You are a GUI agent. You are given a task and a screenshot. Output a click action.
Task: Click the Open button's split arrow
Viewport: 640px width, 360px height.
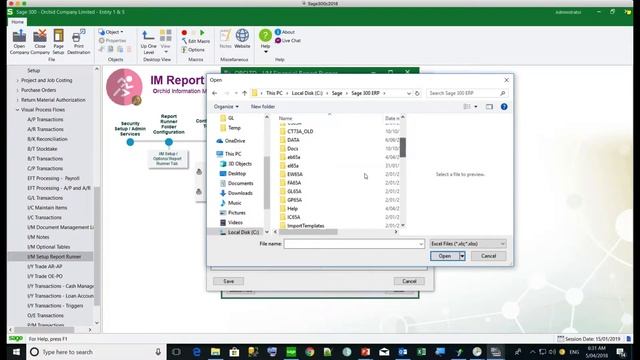[x=462, y=256]
